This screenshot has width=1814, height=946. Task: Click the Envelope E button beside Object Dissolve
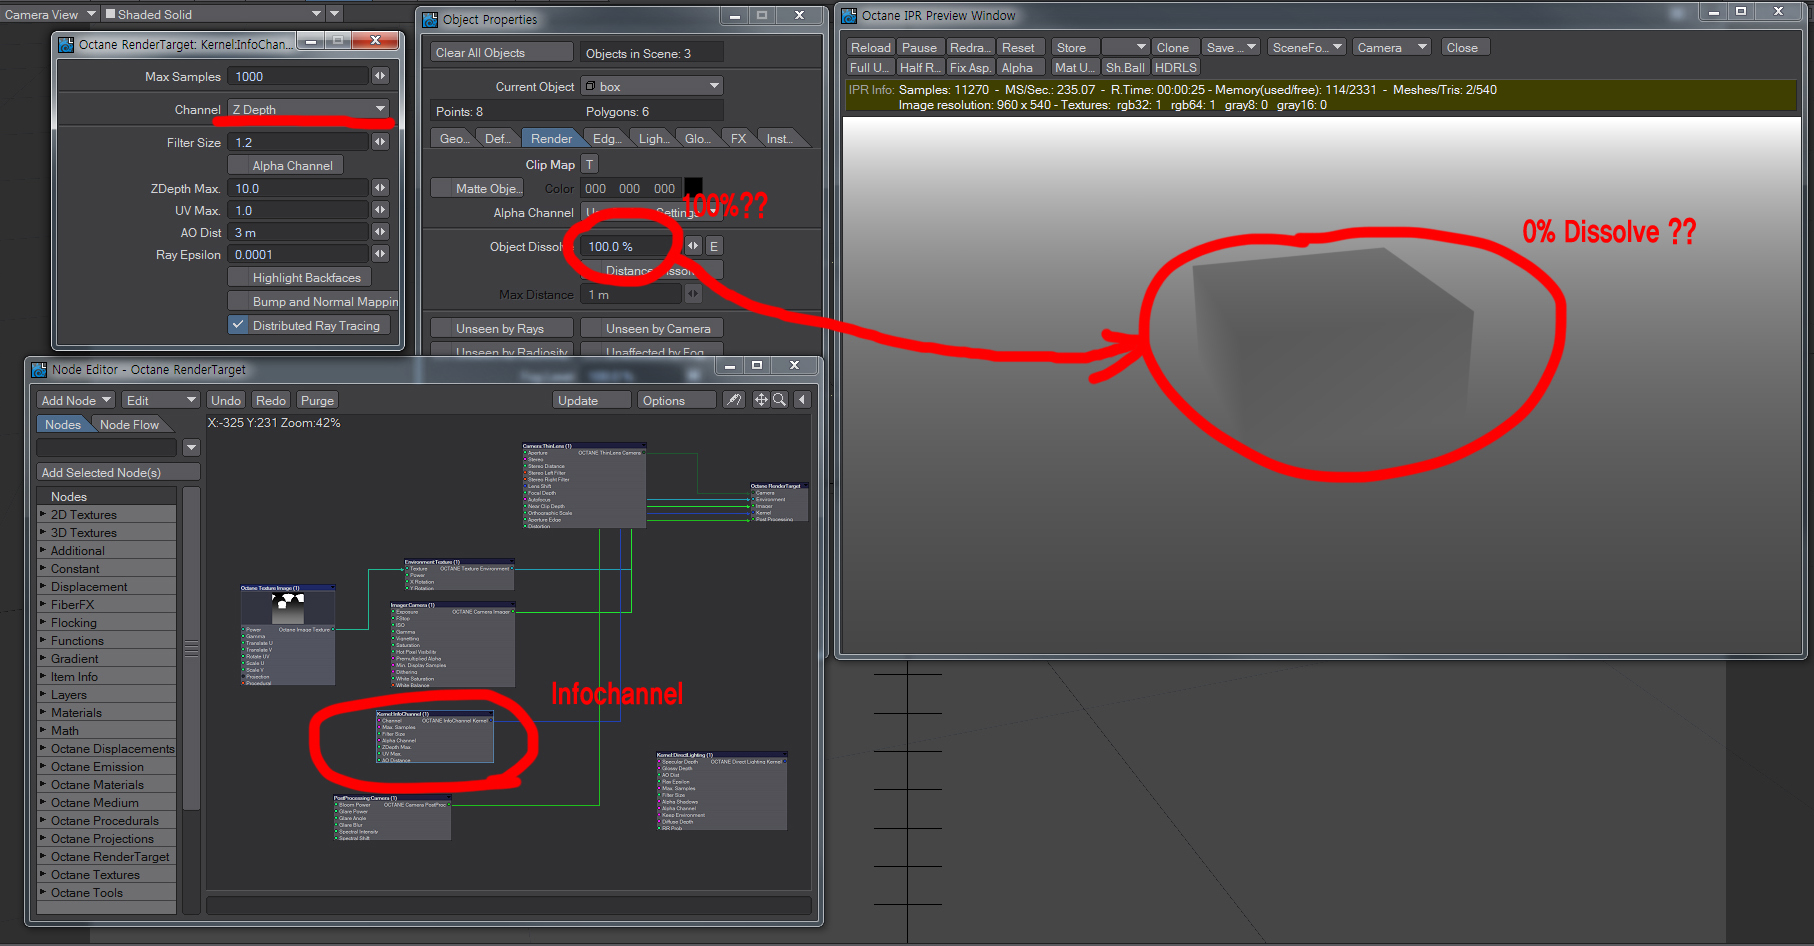(714, 246)
